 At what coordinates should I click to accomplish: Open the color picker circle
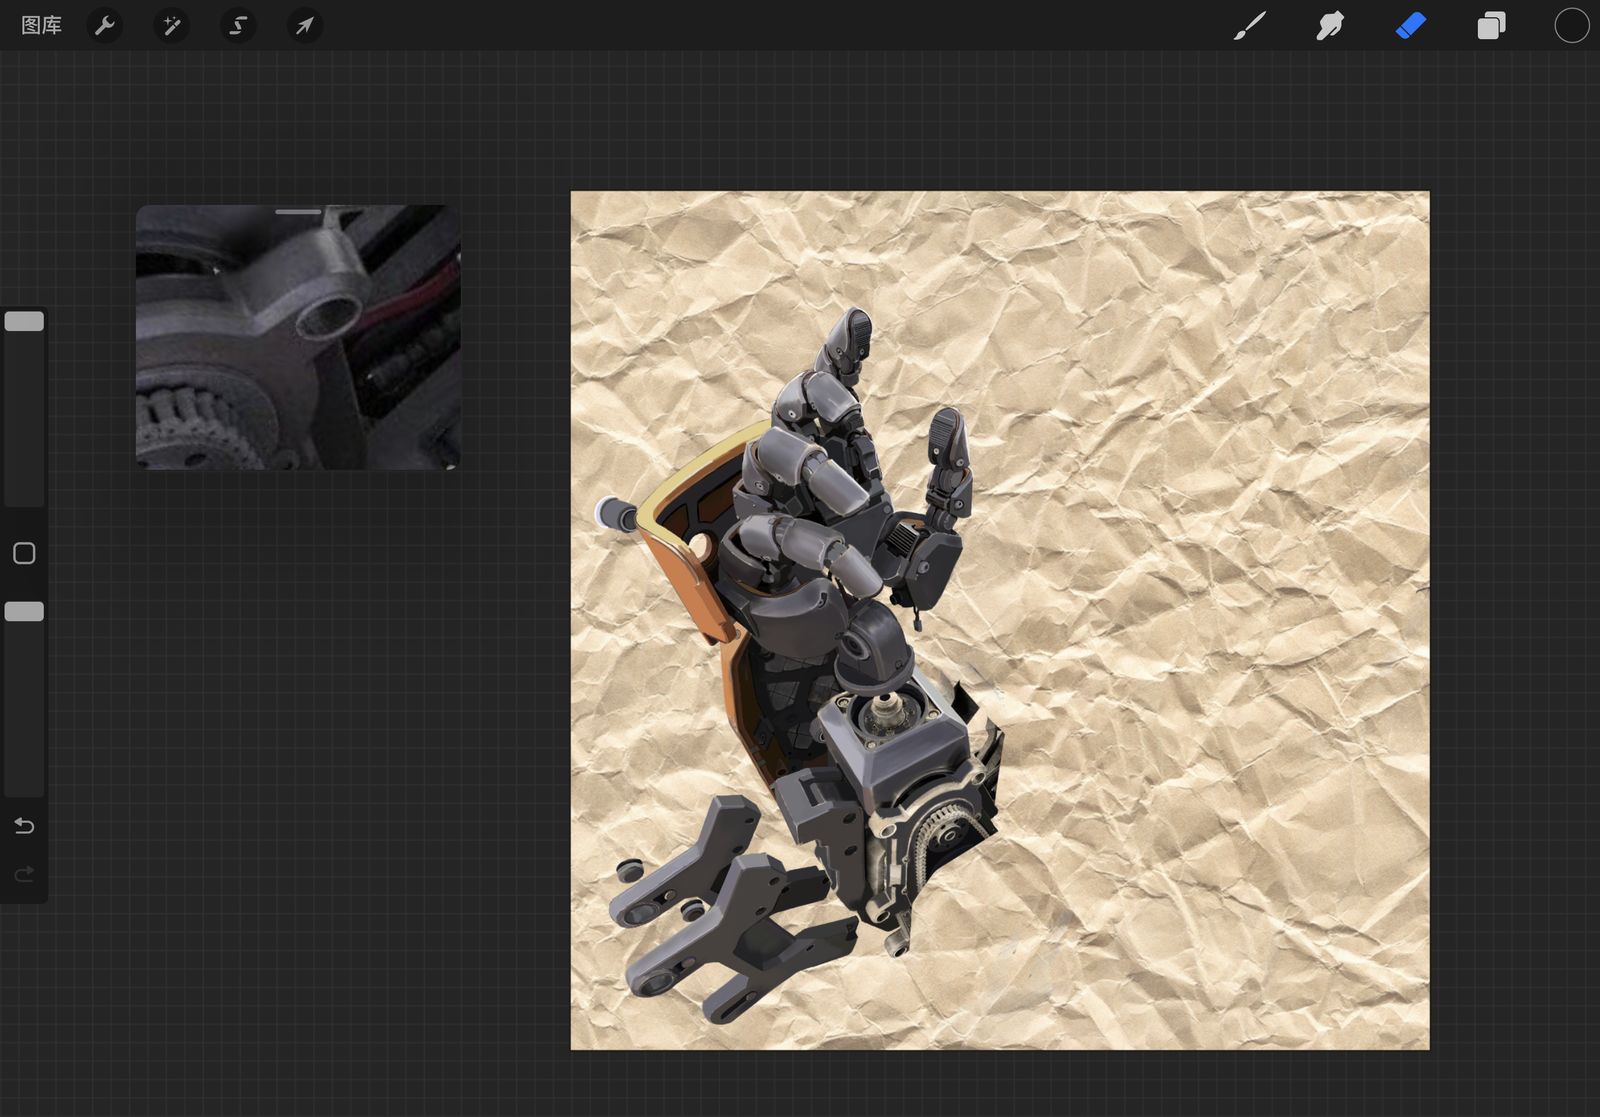(x=1571, y=26)
